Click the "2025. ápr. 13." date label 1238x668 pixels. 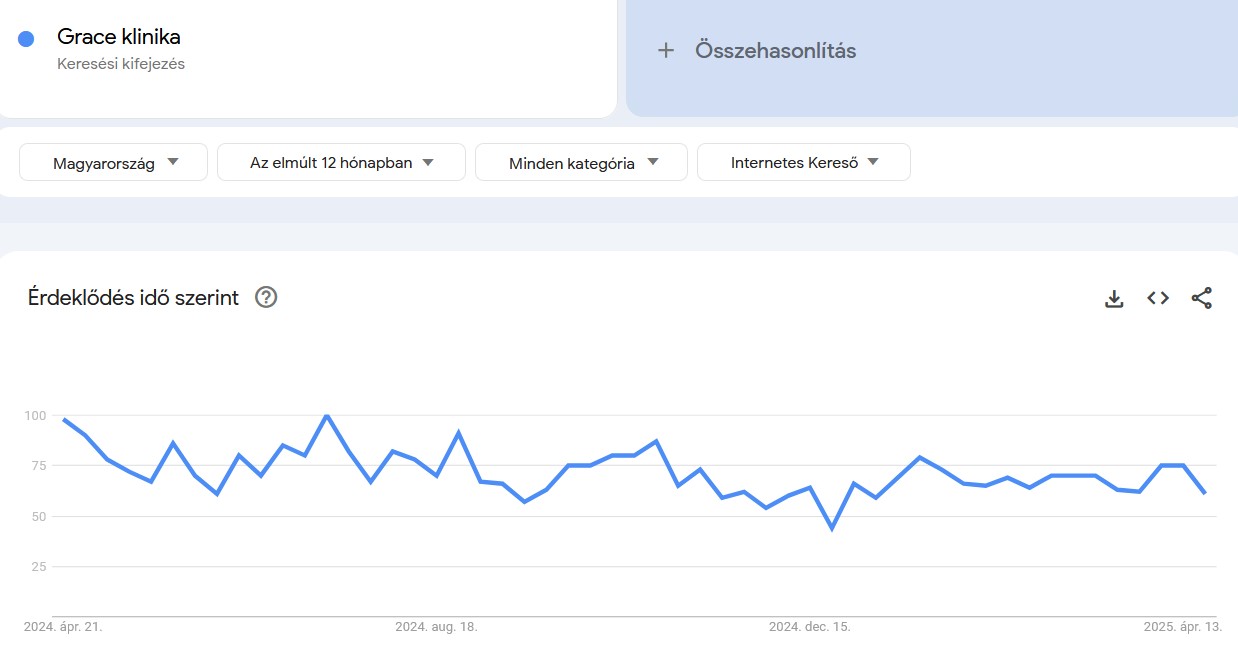click(1183, 627)
